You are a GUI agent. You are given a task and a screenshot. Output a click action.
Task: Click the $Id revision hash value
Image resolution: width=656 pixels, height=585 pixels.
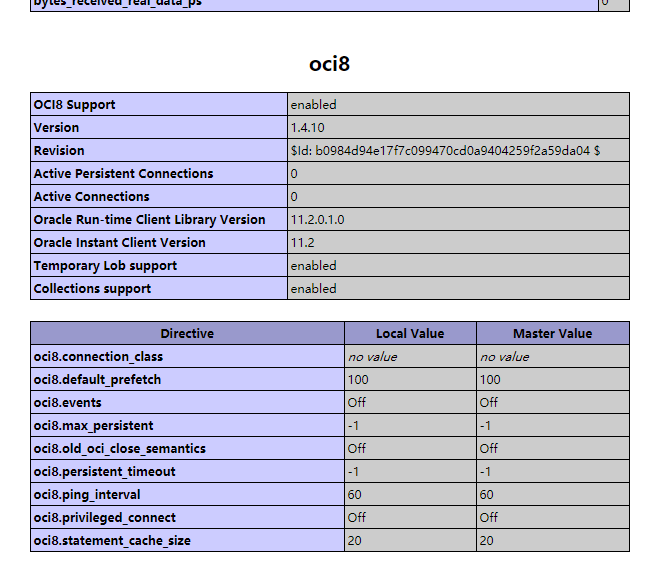446,151
